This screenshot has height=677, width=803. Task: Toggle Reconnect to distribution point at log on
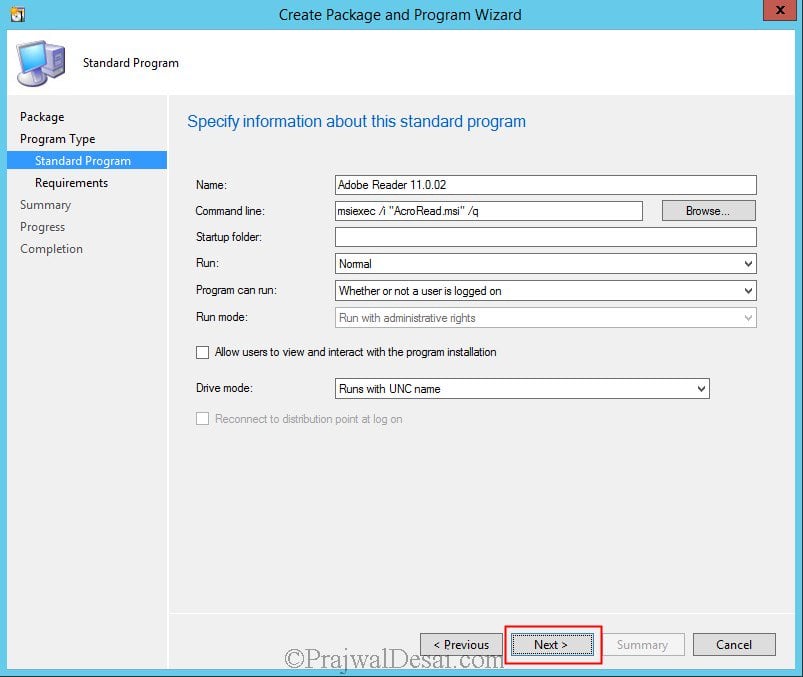(202, 419)
